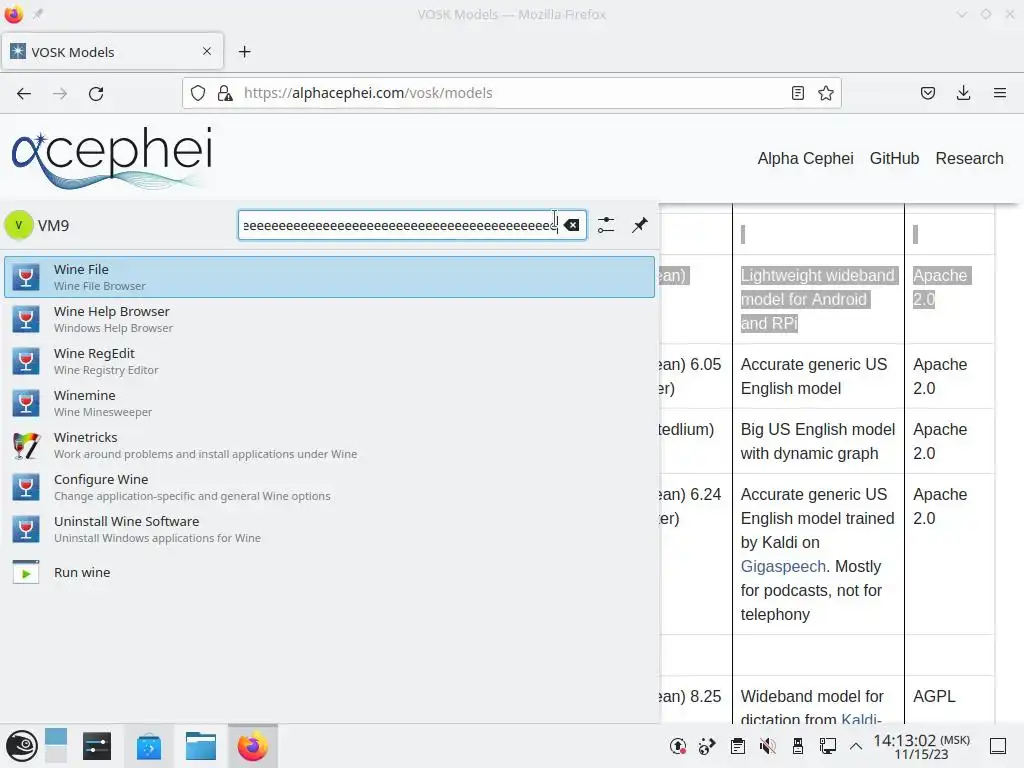View site security lock information

coord(225,93)
